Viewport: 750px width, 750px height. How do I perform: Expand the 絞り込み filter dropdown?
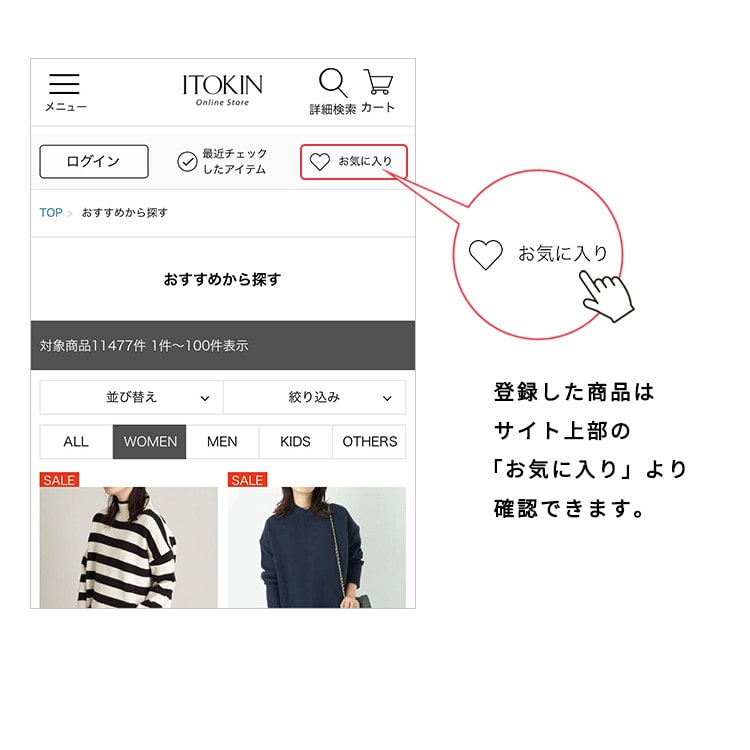[315, 397]
